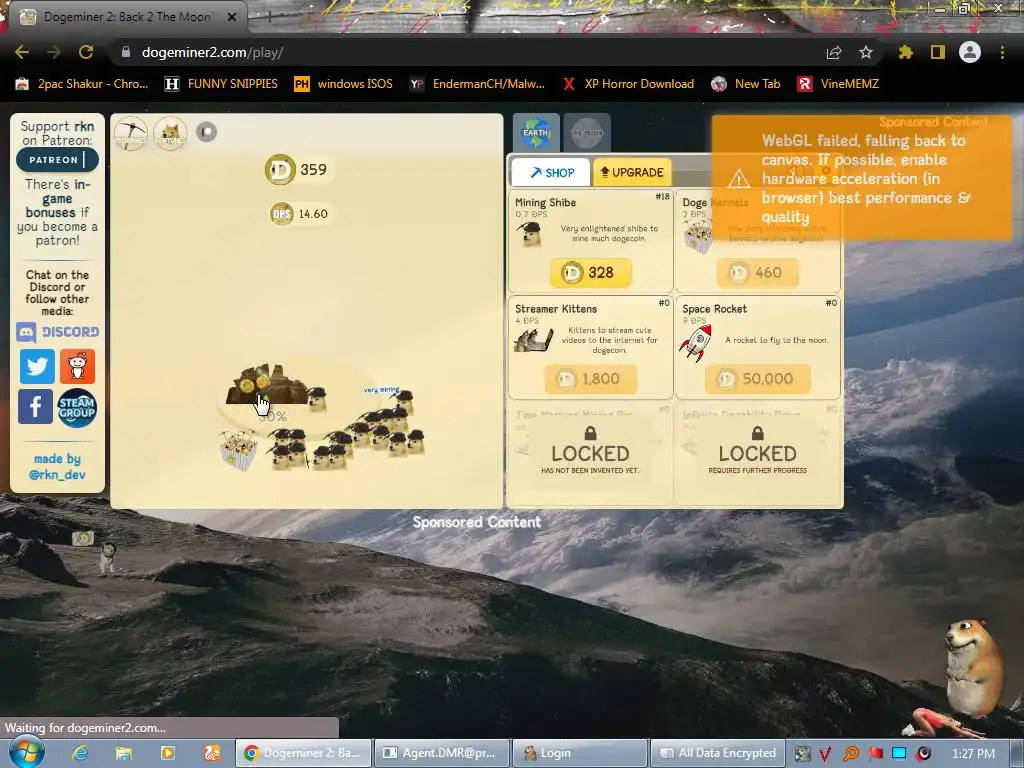The height and width of the screenshot is (768, 1024).
Task: Select the Earth location button
Action: pos(536,133)
